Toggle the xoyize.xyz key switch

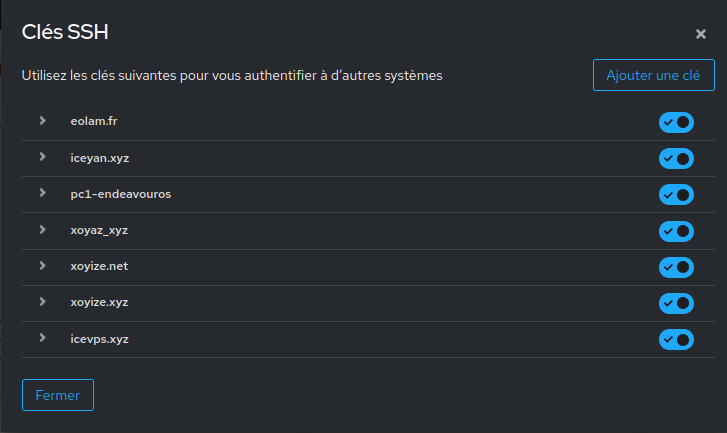click(x=676, y=303)
